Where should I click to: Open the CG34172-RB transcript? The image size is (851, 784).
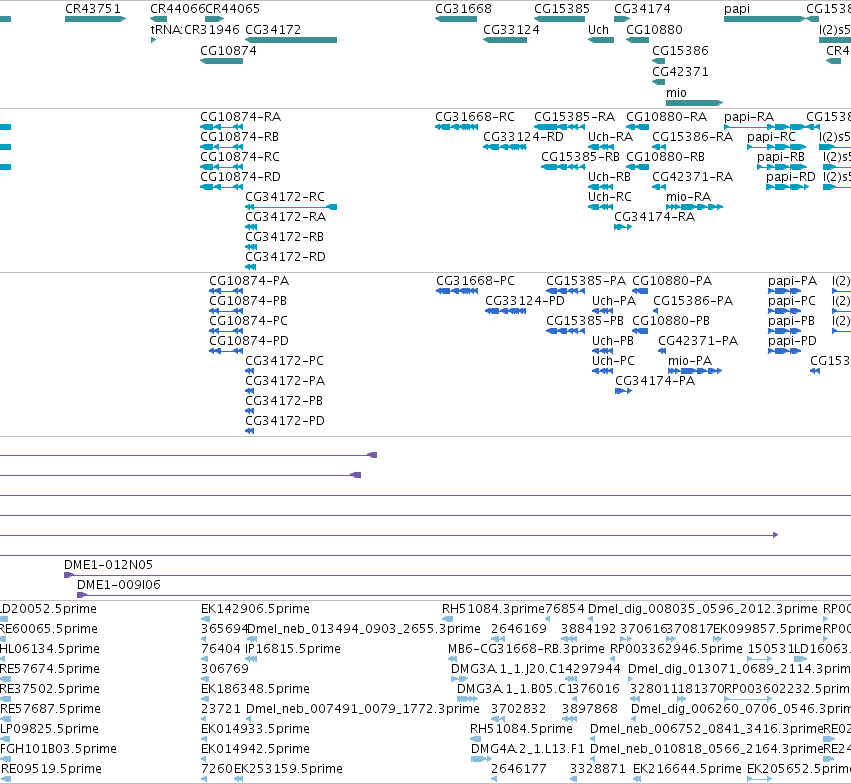[x=251, y=247]
